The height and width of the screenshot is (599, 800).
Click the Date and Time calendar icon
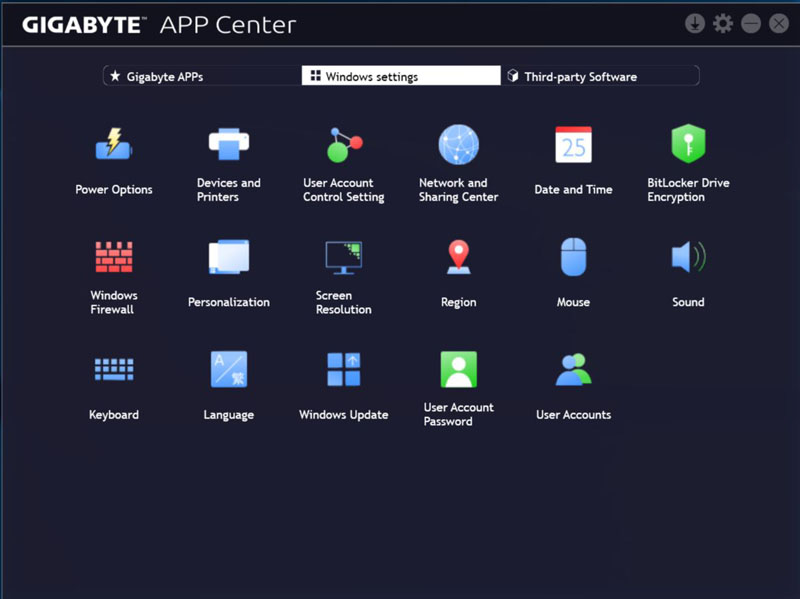[x=573, y=146]
